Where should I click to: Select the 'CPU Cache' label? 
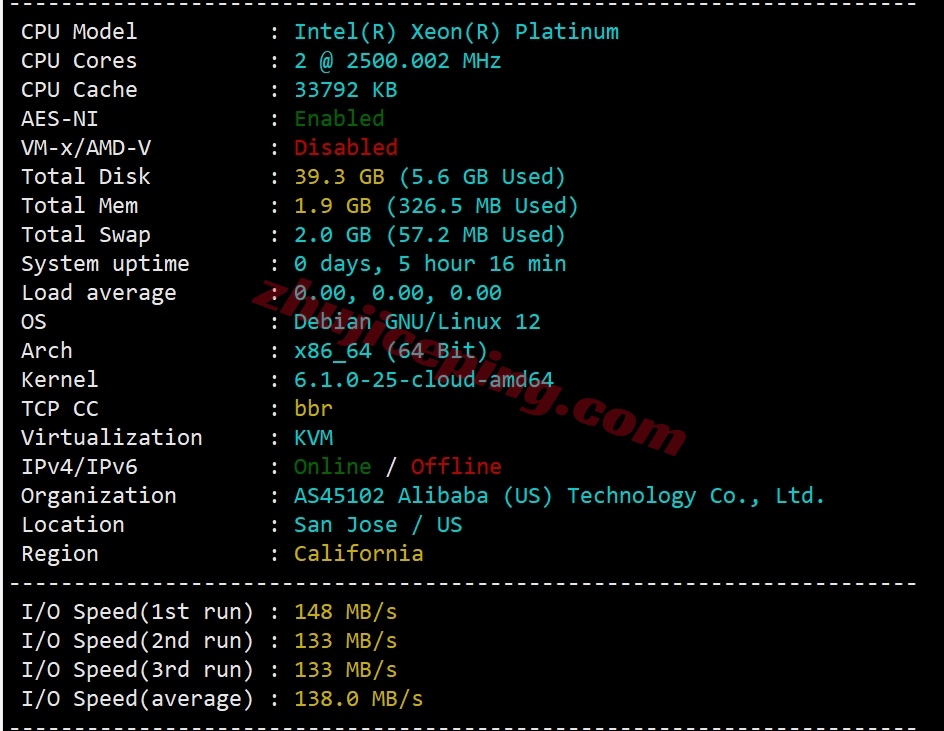pos(79,89)
